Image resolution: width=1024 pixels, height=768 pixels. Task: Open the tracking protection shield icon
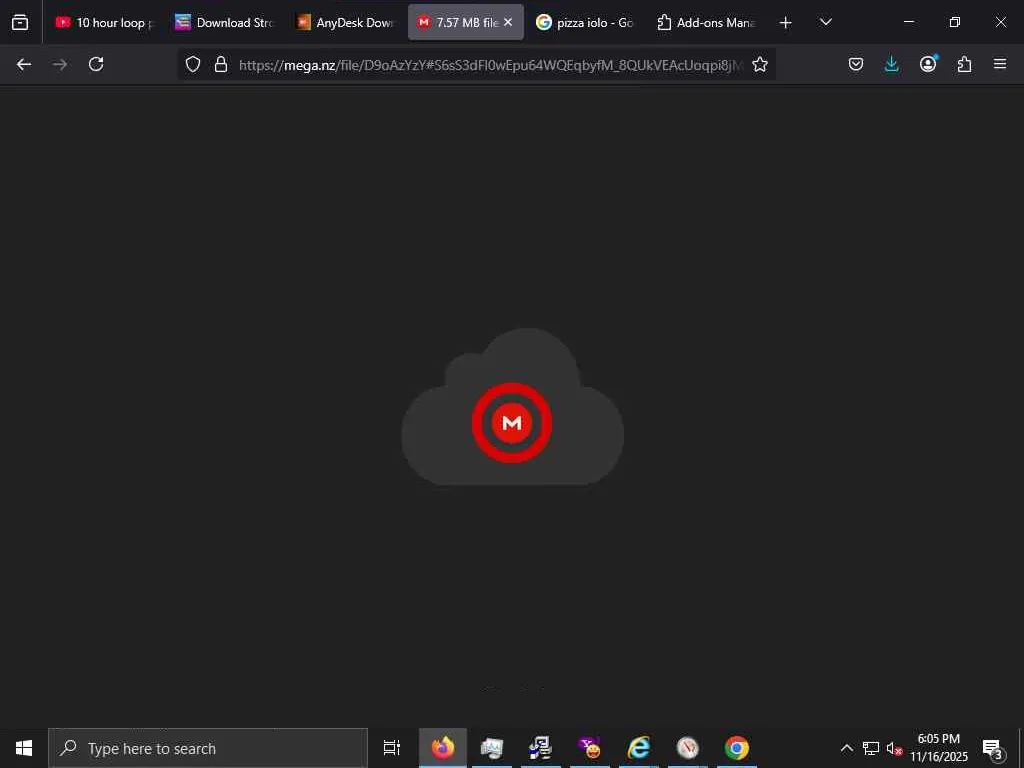[193, 64]
